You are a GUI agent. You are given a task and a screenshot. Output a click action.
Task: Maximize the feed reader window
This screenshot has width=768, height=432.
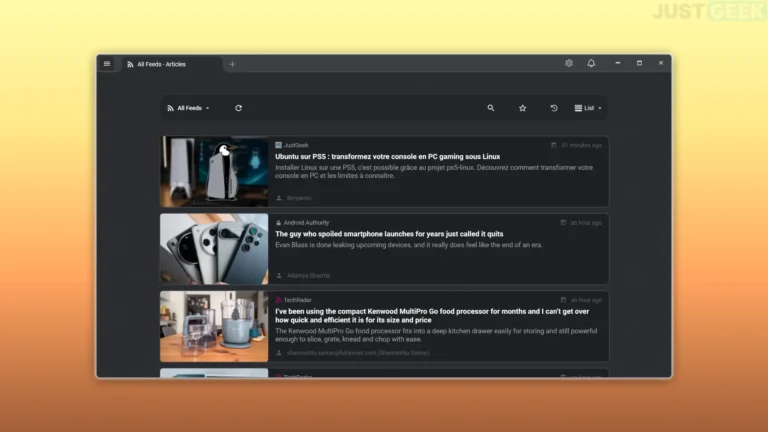639,63
